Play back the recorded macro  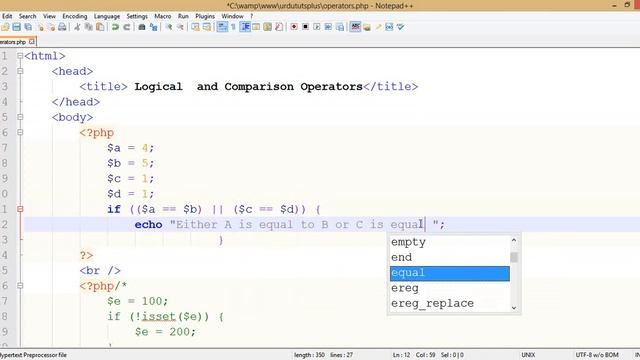pos(316,27)
